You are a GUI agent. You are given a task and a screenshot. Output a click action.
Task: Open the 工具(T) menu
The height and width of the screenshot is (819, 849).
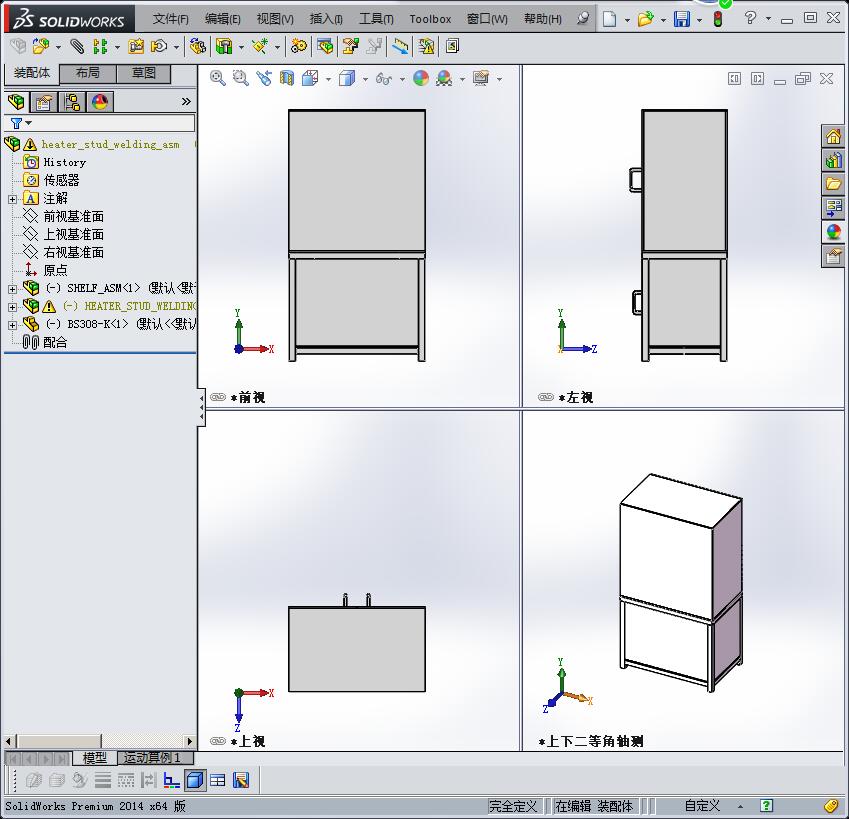click(376, 19)
